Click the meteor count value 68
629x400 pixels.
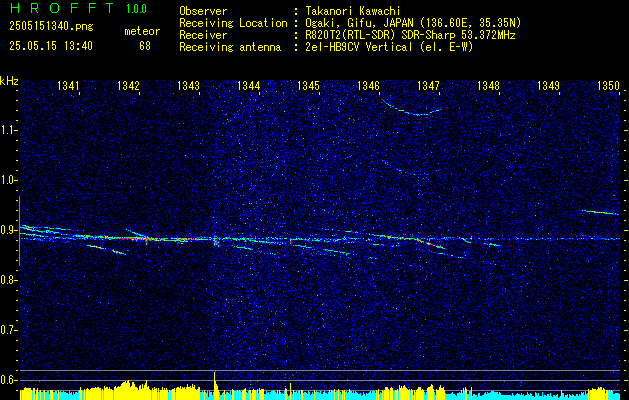(145, 46)
